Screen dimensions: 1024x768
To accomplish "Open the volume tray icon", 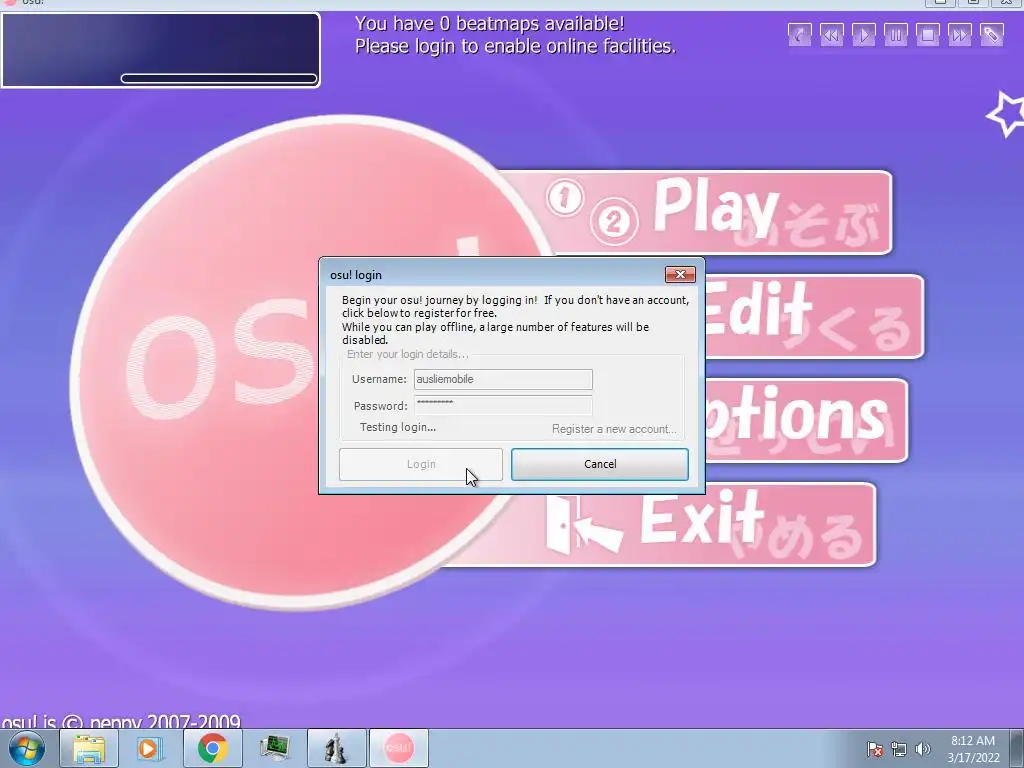I will [x=922, y=749].
